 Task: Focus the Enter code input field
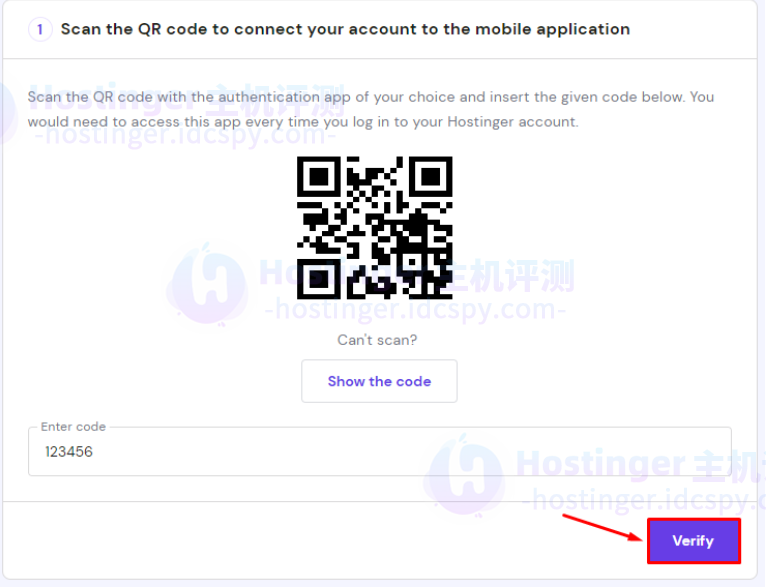pyautogui.click(x=380, y=451)
